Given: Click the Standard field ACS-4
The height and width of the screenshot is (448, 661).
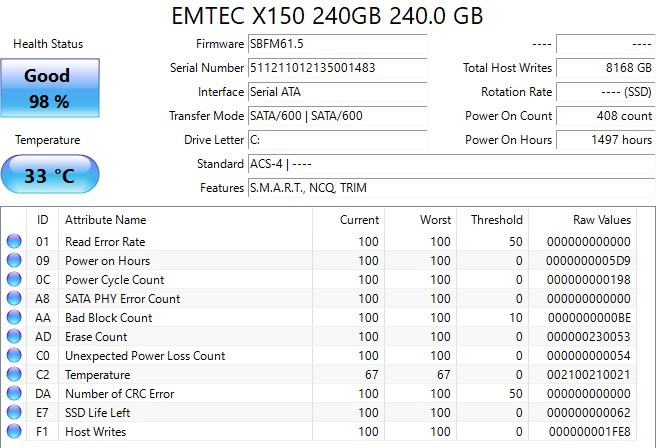Looking at the screenshot, I should pos(451,164).
